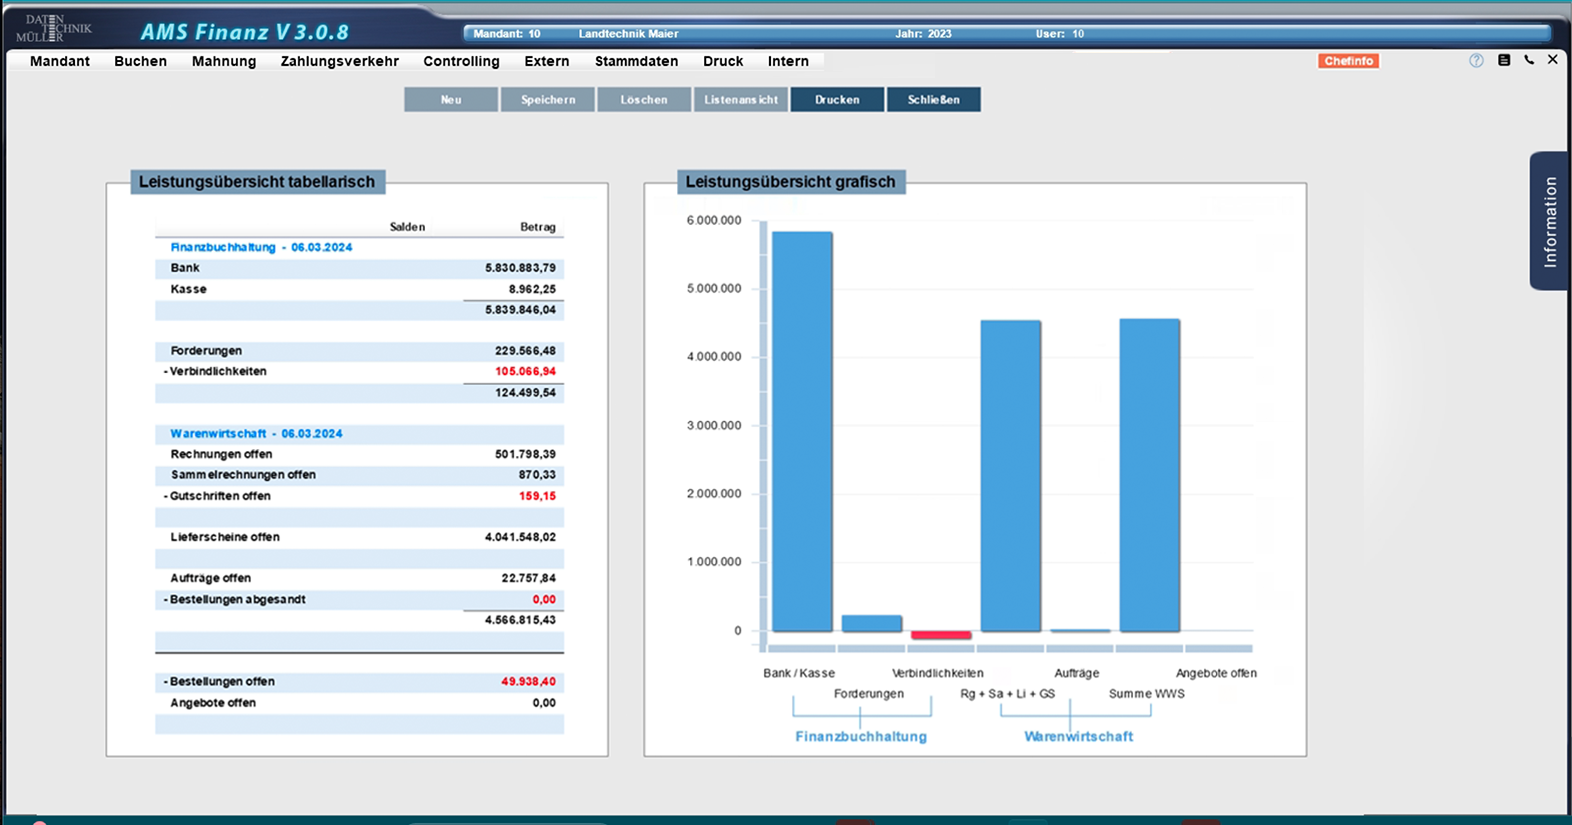Viewport: 1572px width, 825px height.
Task: Expand the Information side panel tab
Action: pyautogui.click(x=1549, y=221)
